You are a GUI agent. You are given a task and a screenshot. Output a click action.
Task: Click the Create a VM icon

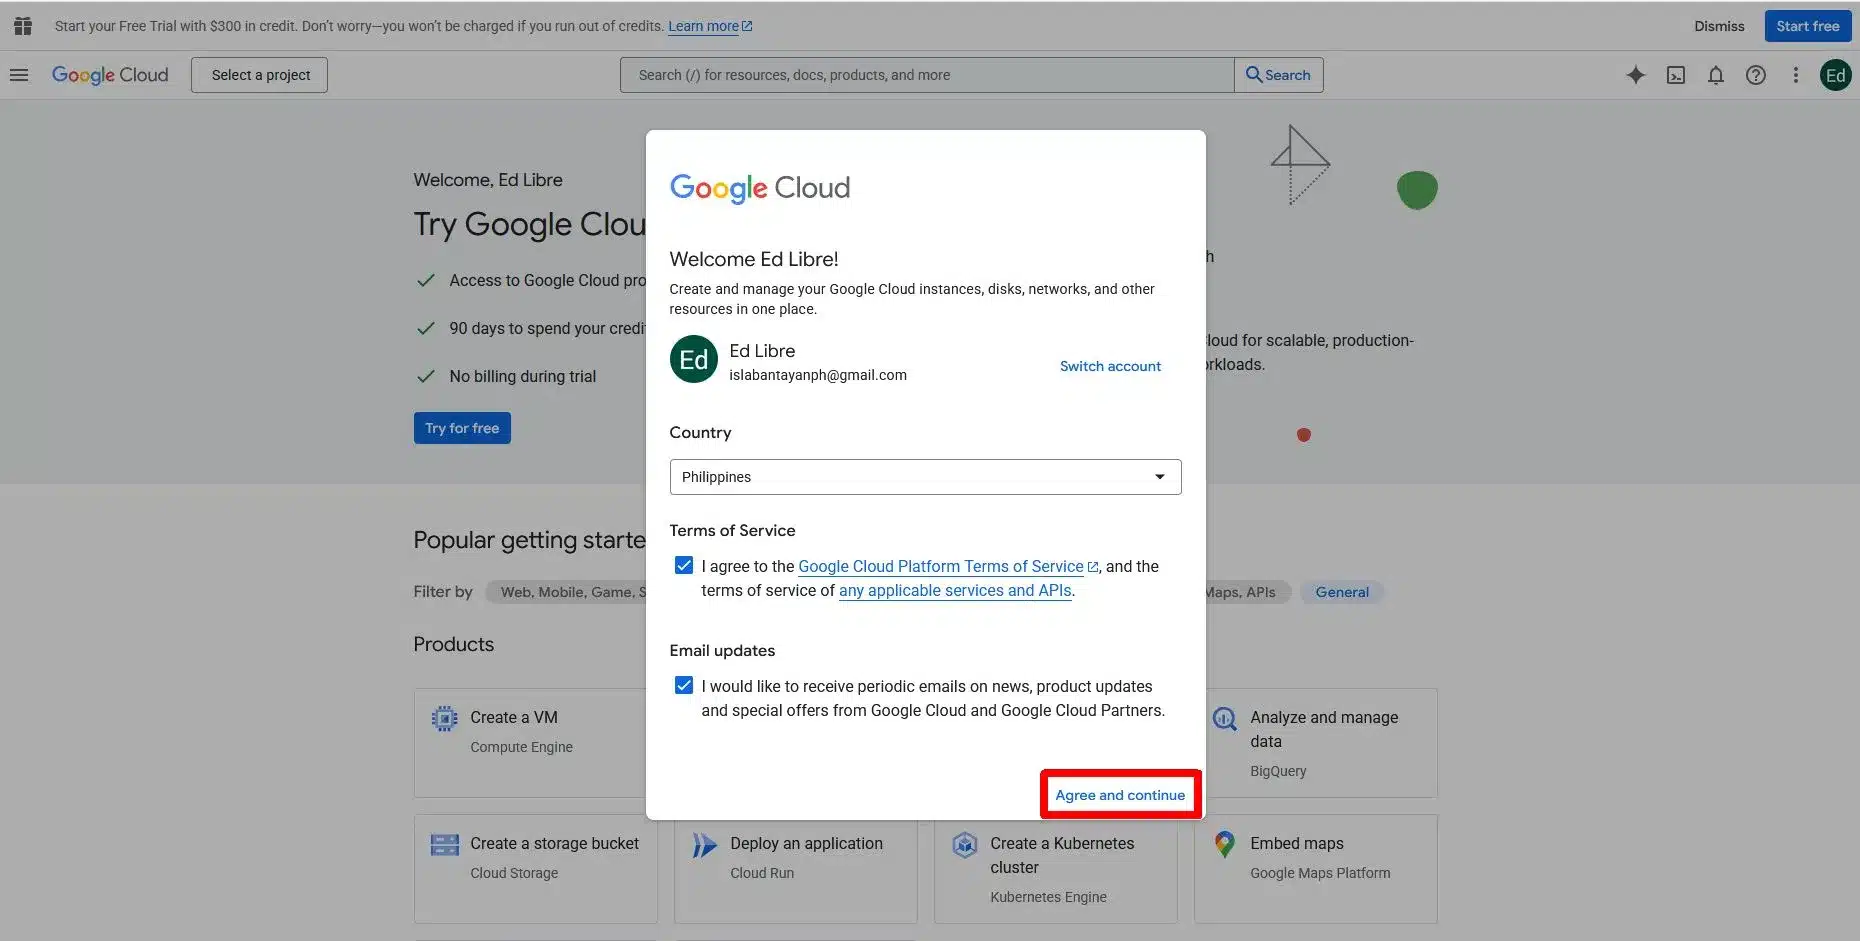pyautogui.click(x=444, y=718)
